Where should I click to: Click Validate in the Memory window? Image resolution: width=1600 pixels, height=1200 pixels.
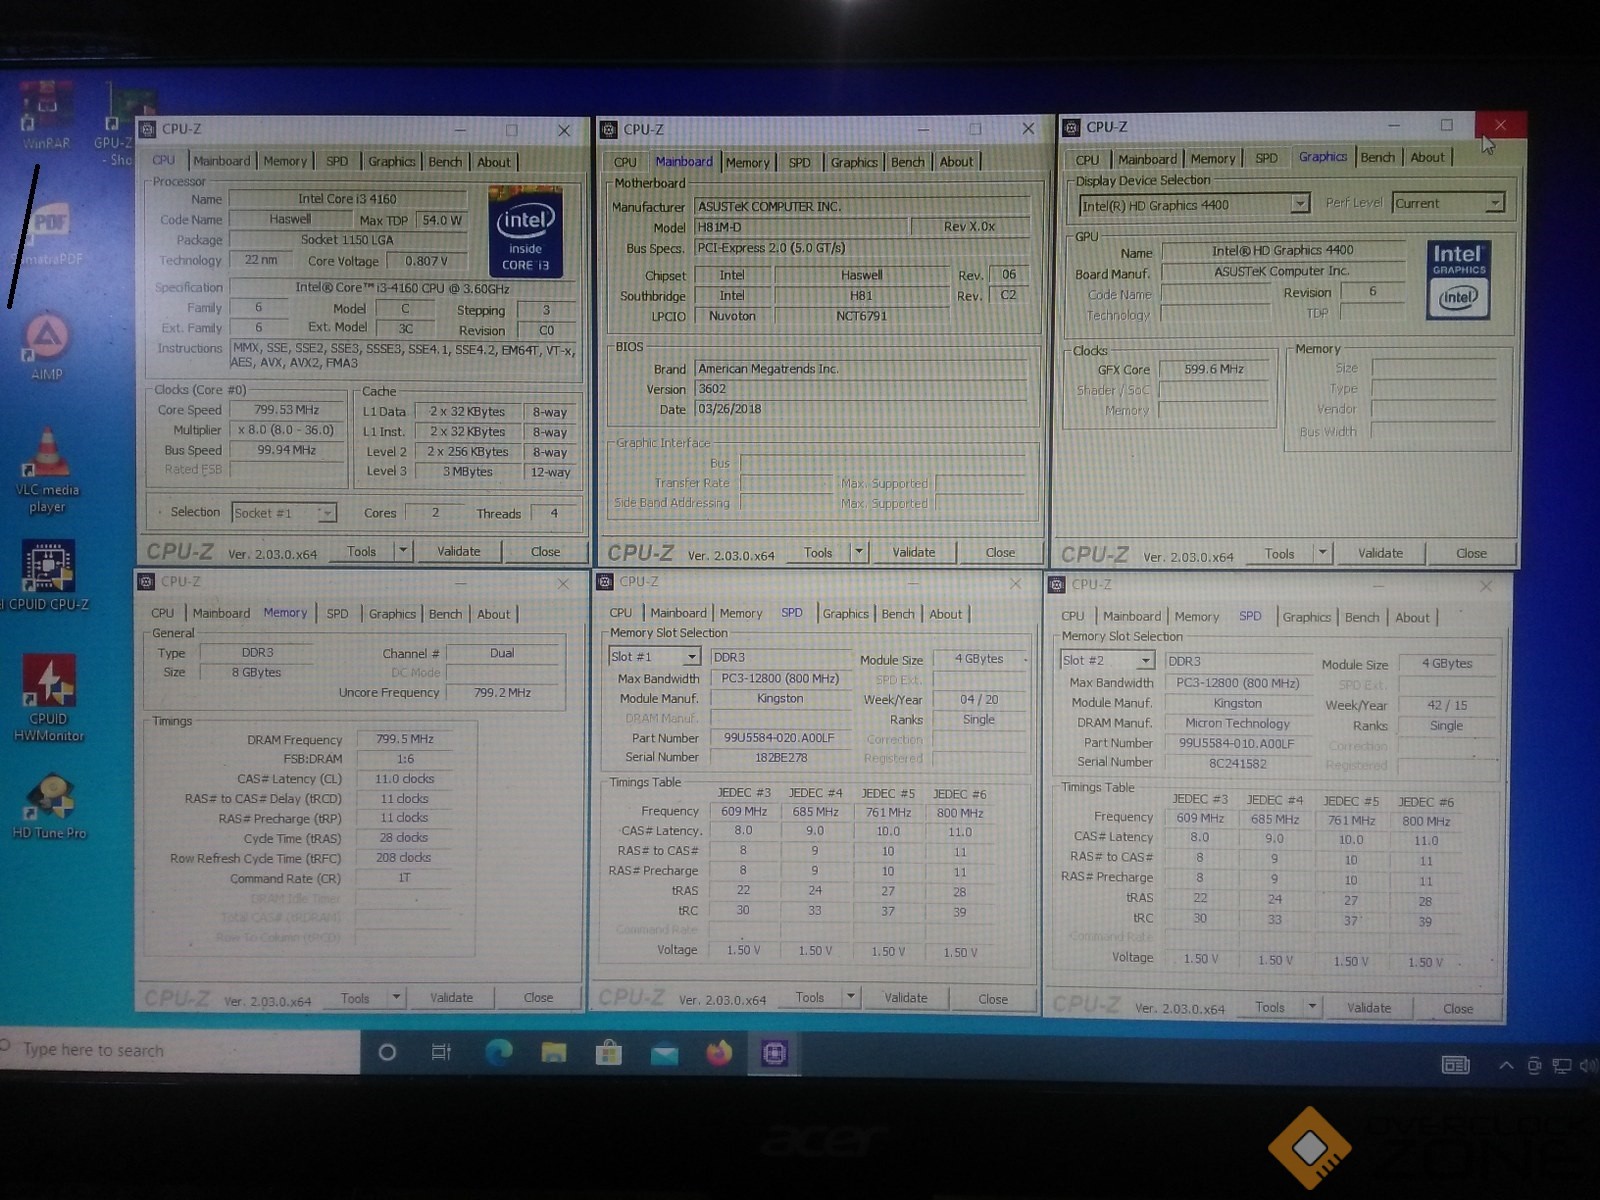click(x=451, y=997)
